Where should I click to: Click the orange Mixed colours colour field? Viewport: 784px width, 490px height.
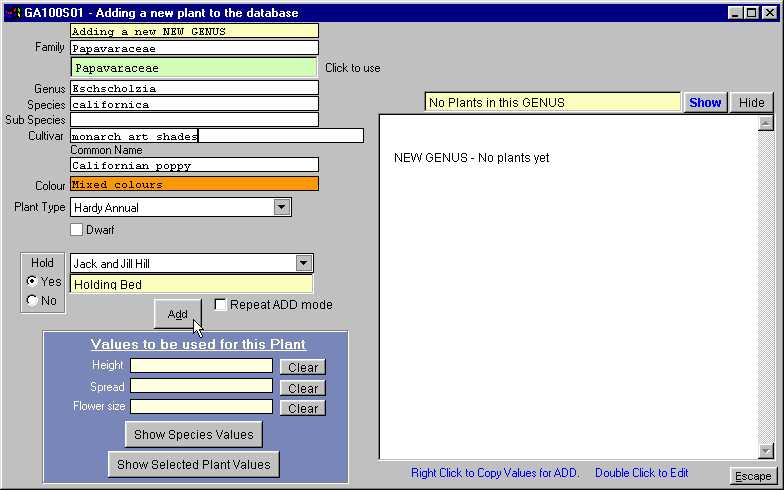pos(194,184)
